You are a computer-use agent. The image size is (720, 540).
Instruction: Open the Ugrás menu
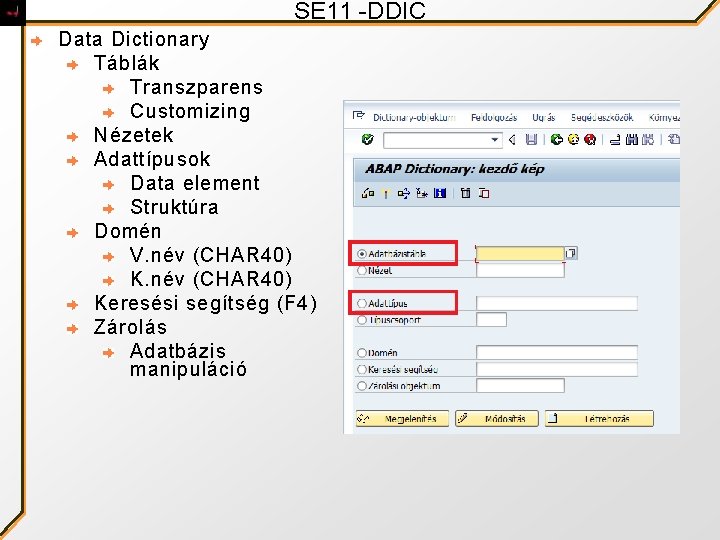544,118
